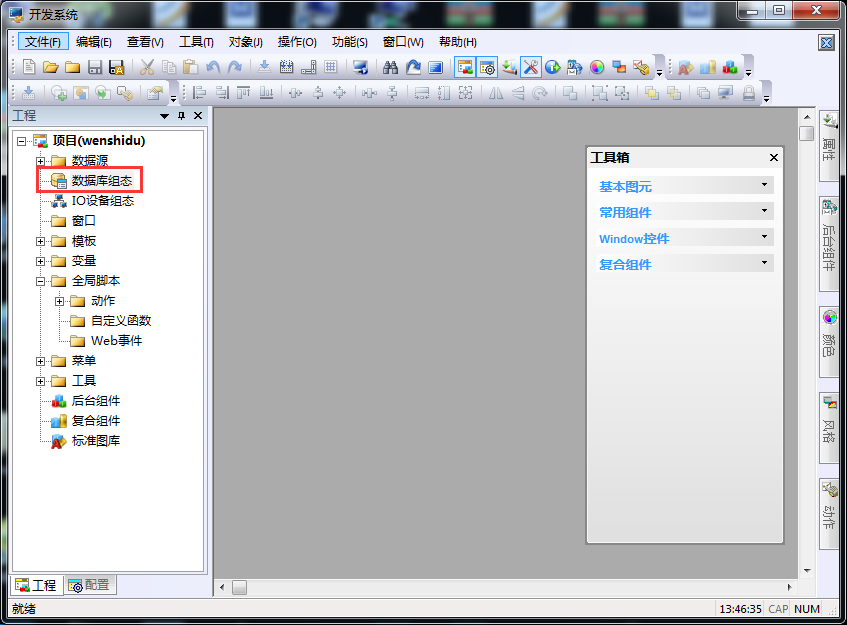The width and height of the screenshot is (847, 625).
Task: Open the 查看(V) menu
Action: [145, 42]
